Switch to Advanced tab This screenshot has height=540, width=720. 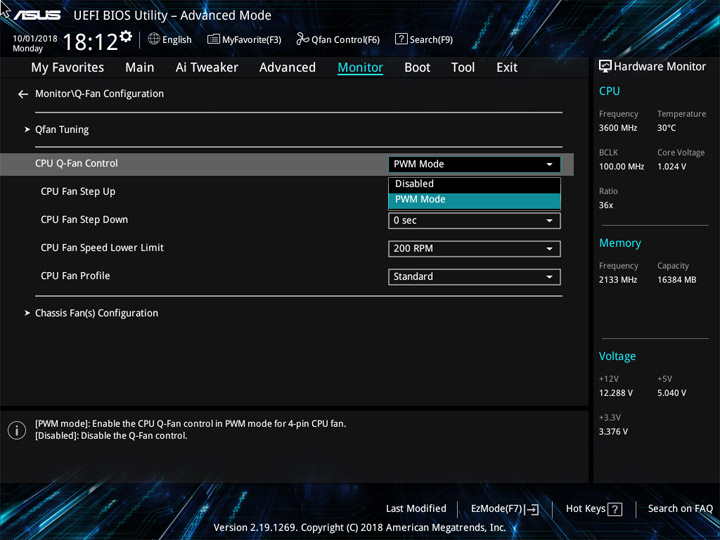(287, 68)
